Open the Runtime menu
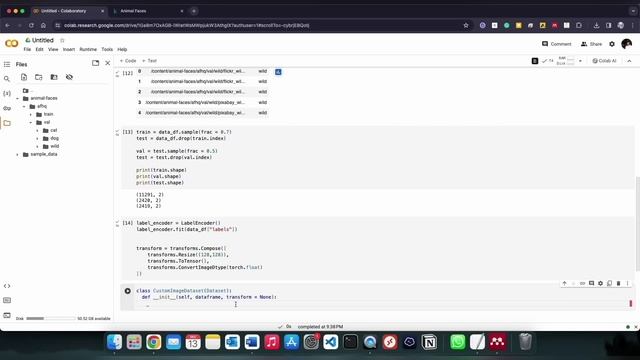 pyautogui.click(x=88, y=49)
